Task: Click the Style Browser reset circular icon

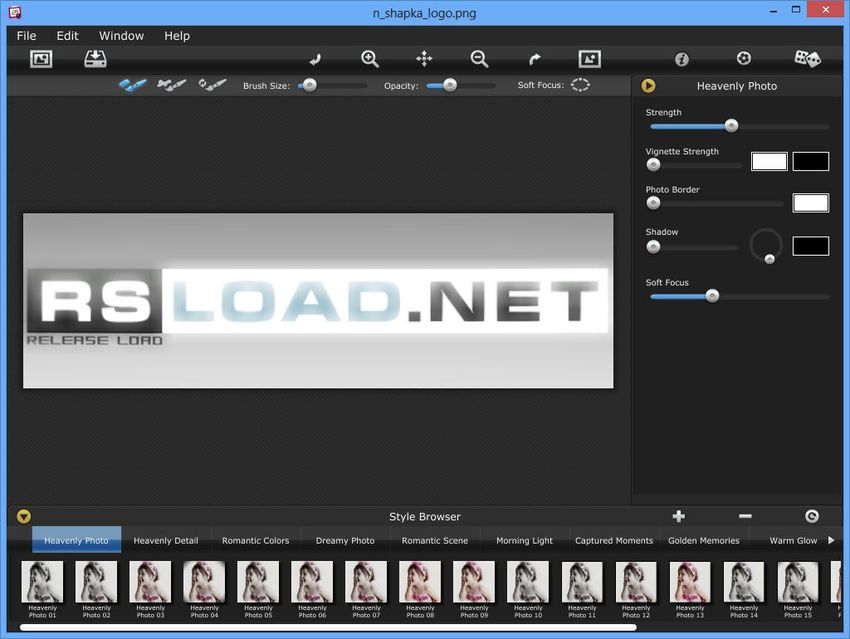Action: tap(812, 516)
